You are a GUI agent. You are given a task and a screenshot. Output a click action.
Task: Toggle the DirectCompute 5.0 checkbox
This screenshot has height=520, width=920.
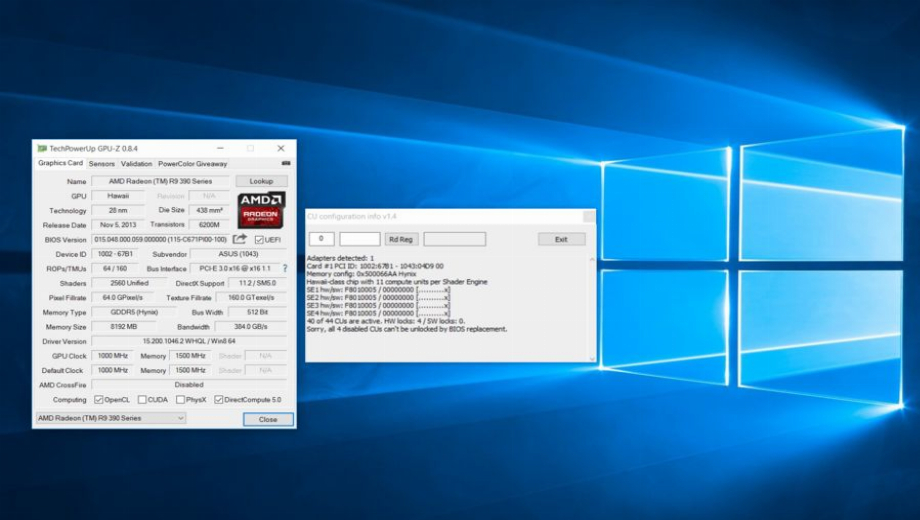click(218, 399)
